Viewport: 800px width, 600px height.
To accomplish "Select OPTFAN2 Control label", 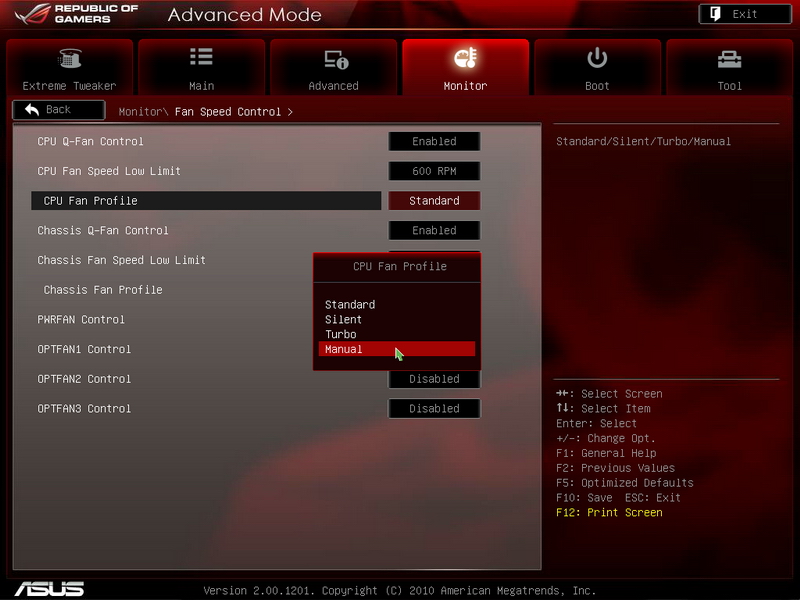I will pos(84,379).
